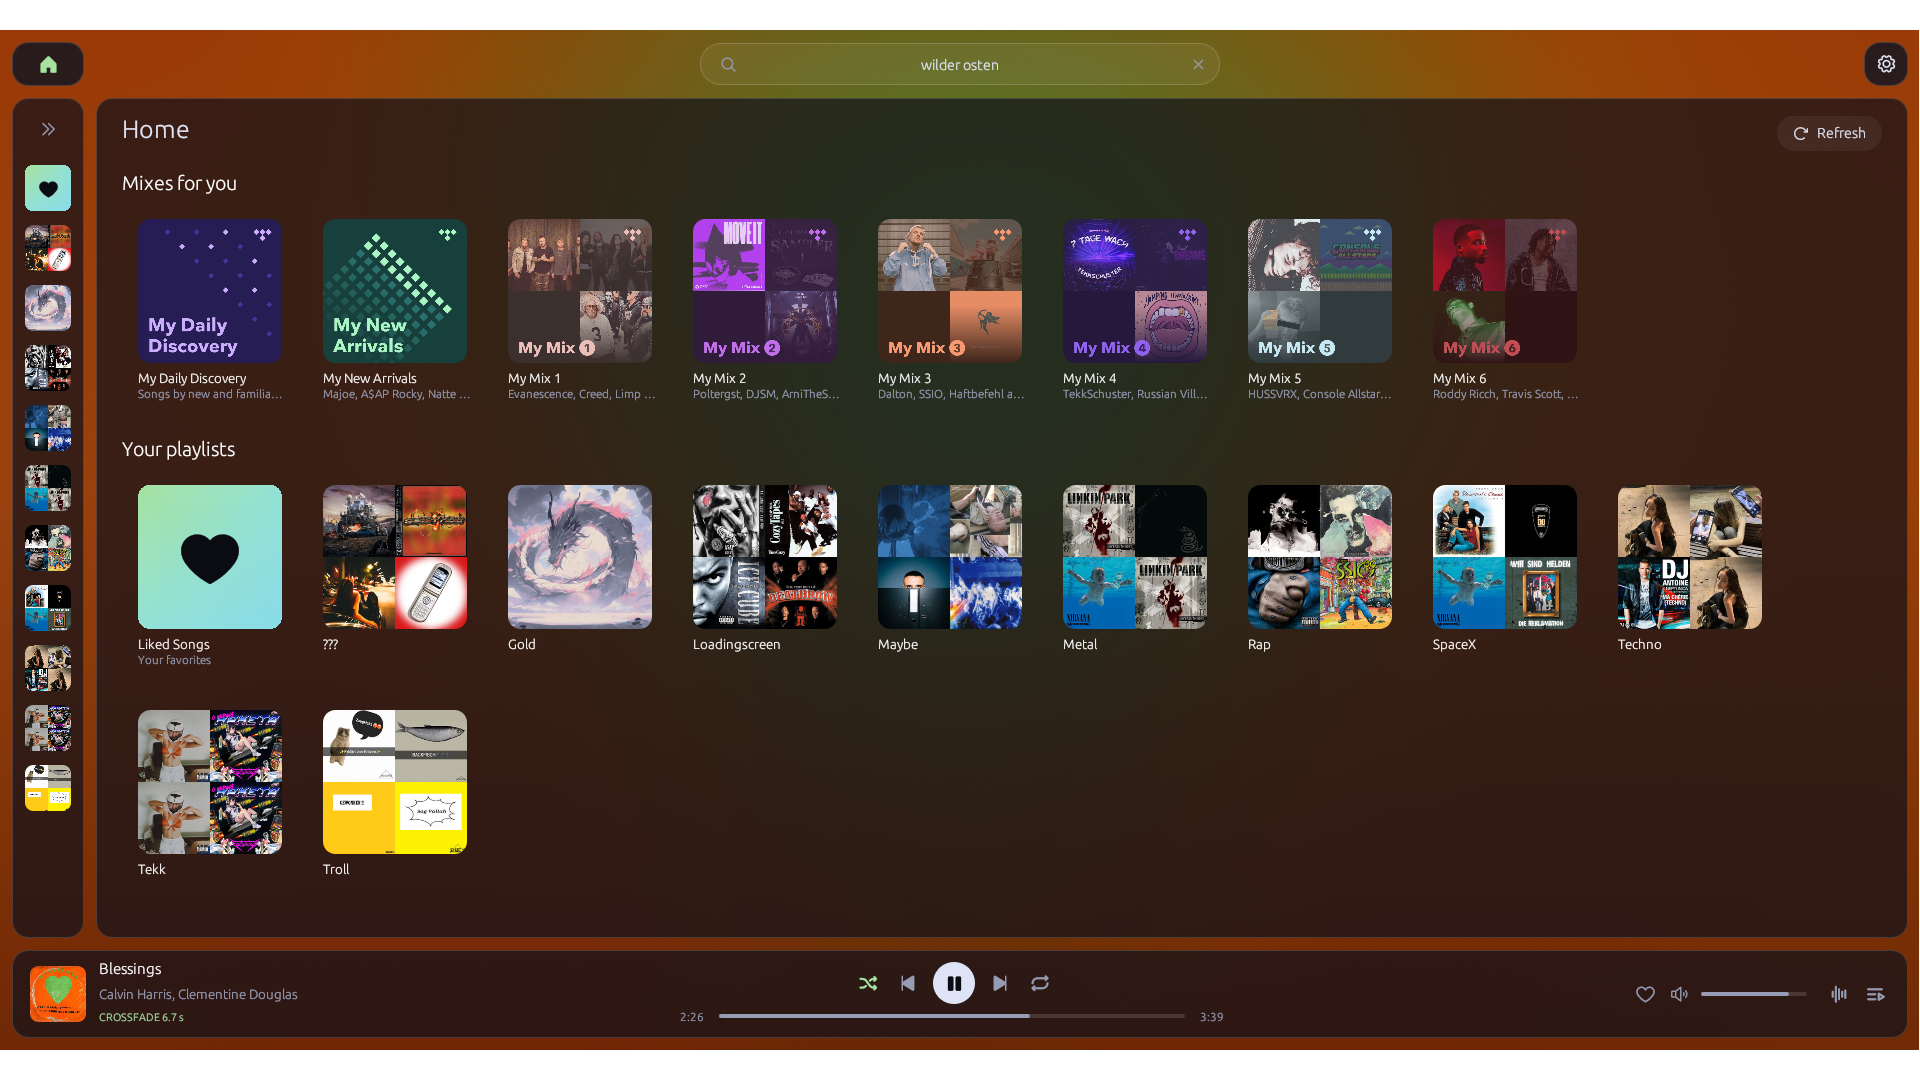Open the Troll playlist
This screenshot has width=1920, height=1080.
coord(395,782)
